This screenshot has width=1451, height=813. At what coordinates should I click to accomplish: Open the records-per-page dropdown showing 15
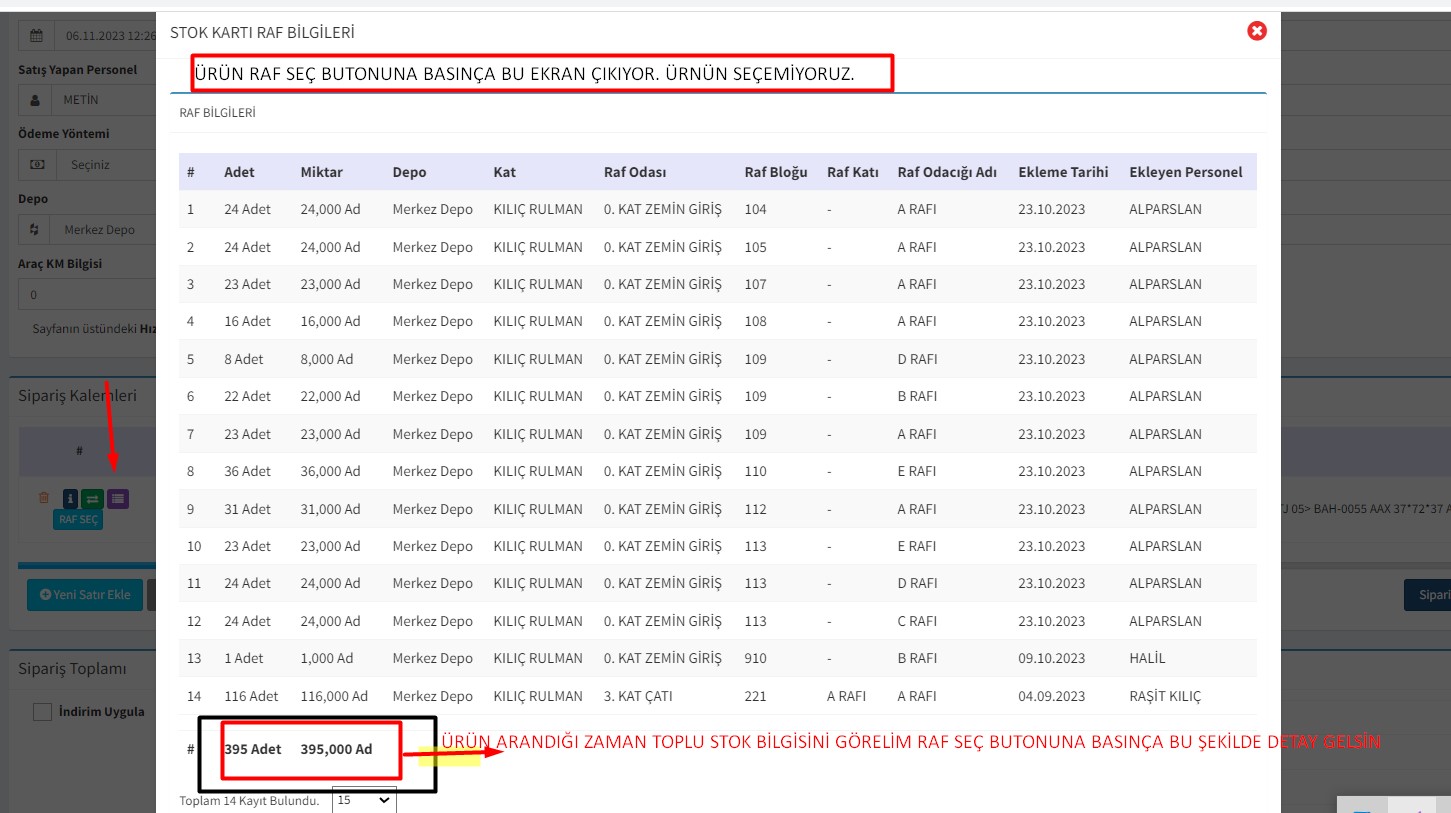[x=364, y=800]
